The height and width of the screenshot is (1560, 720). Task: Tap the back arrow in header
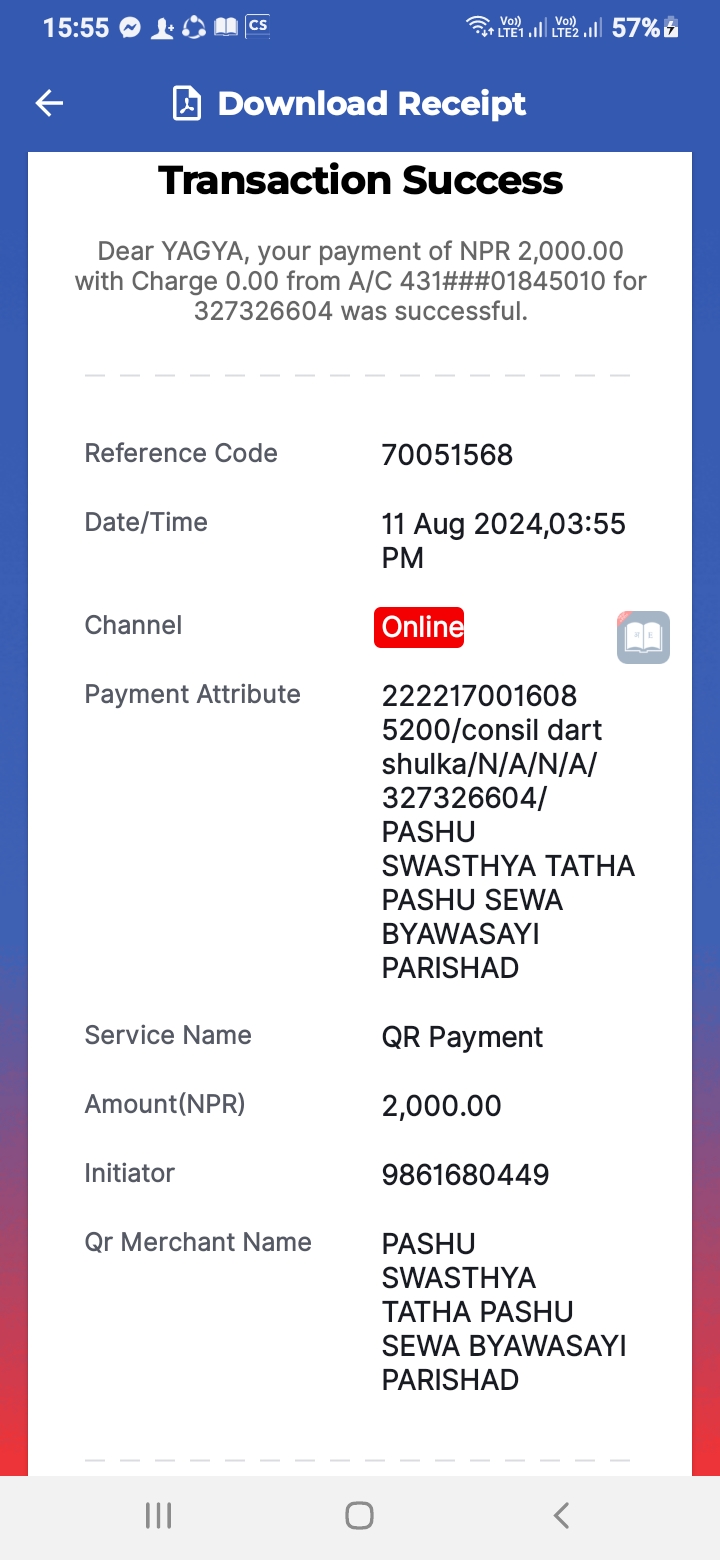49,103
